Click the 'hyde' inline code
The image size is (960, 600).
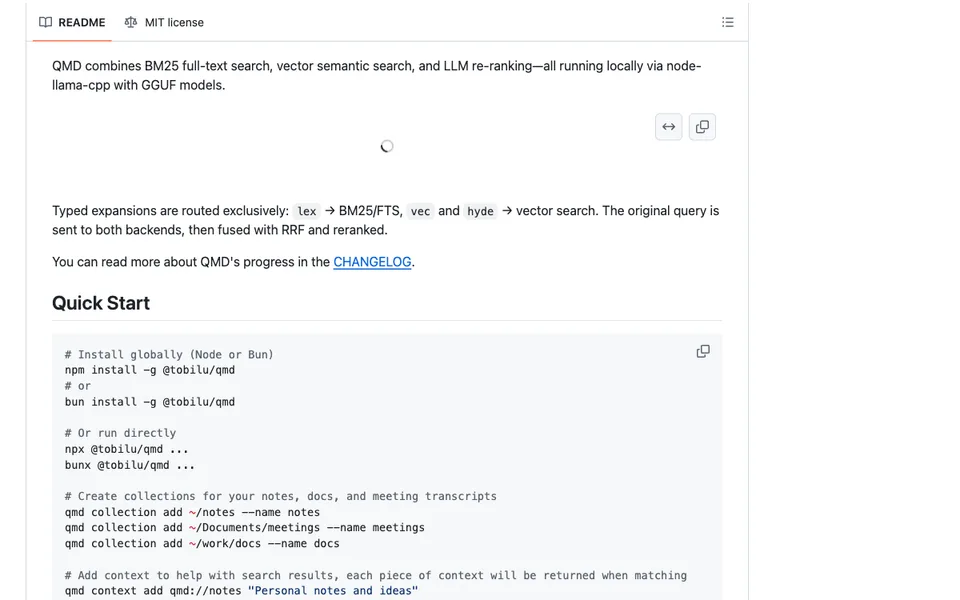pyautogui.click(x=480, y=211)
